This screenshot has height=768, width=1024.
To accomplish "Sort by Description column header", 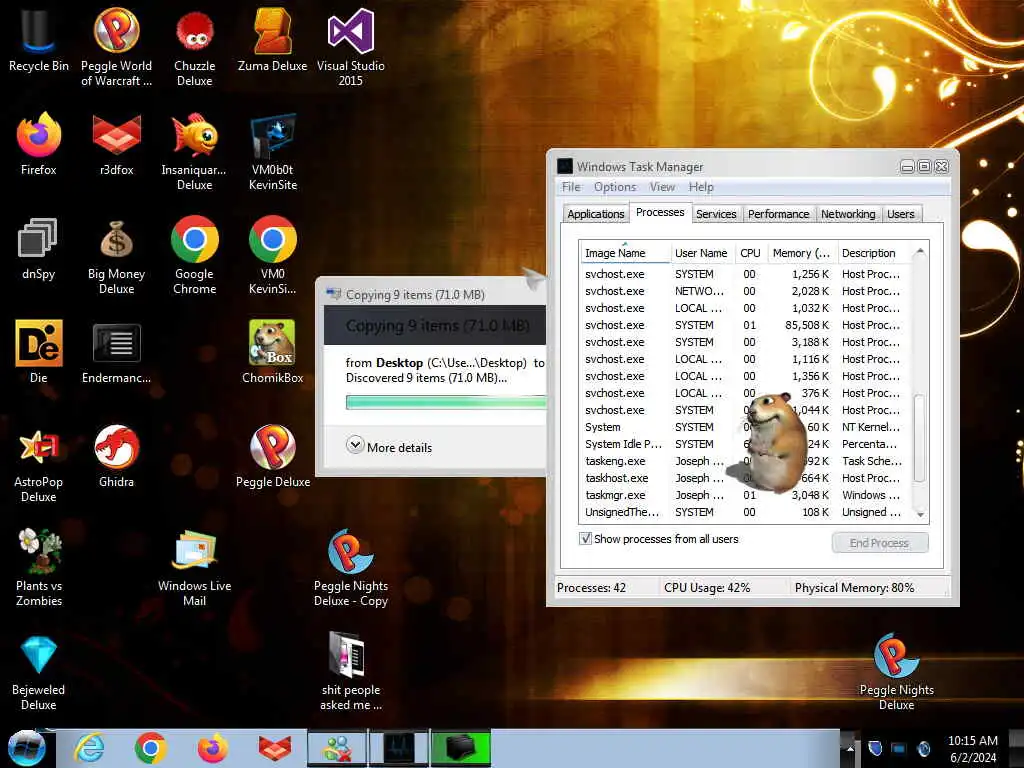I will coord(873,253).
